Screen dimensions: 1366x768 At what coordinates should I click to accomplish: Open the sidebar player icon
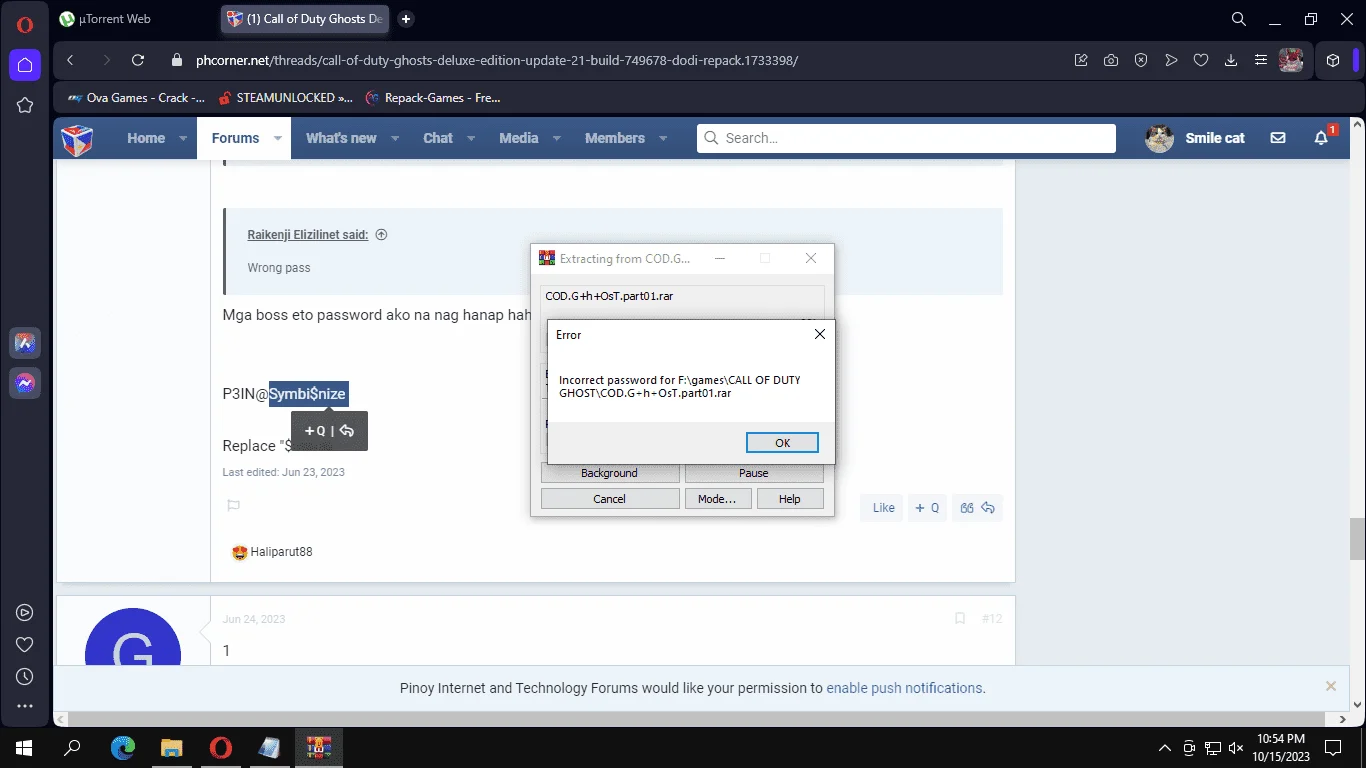[25, 613]
